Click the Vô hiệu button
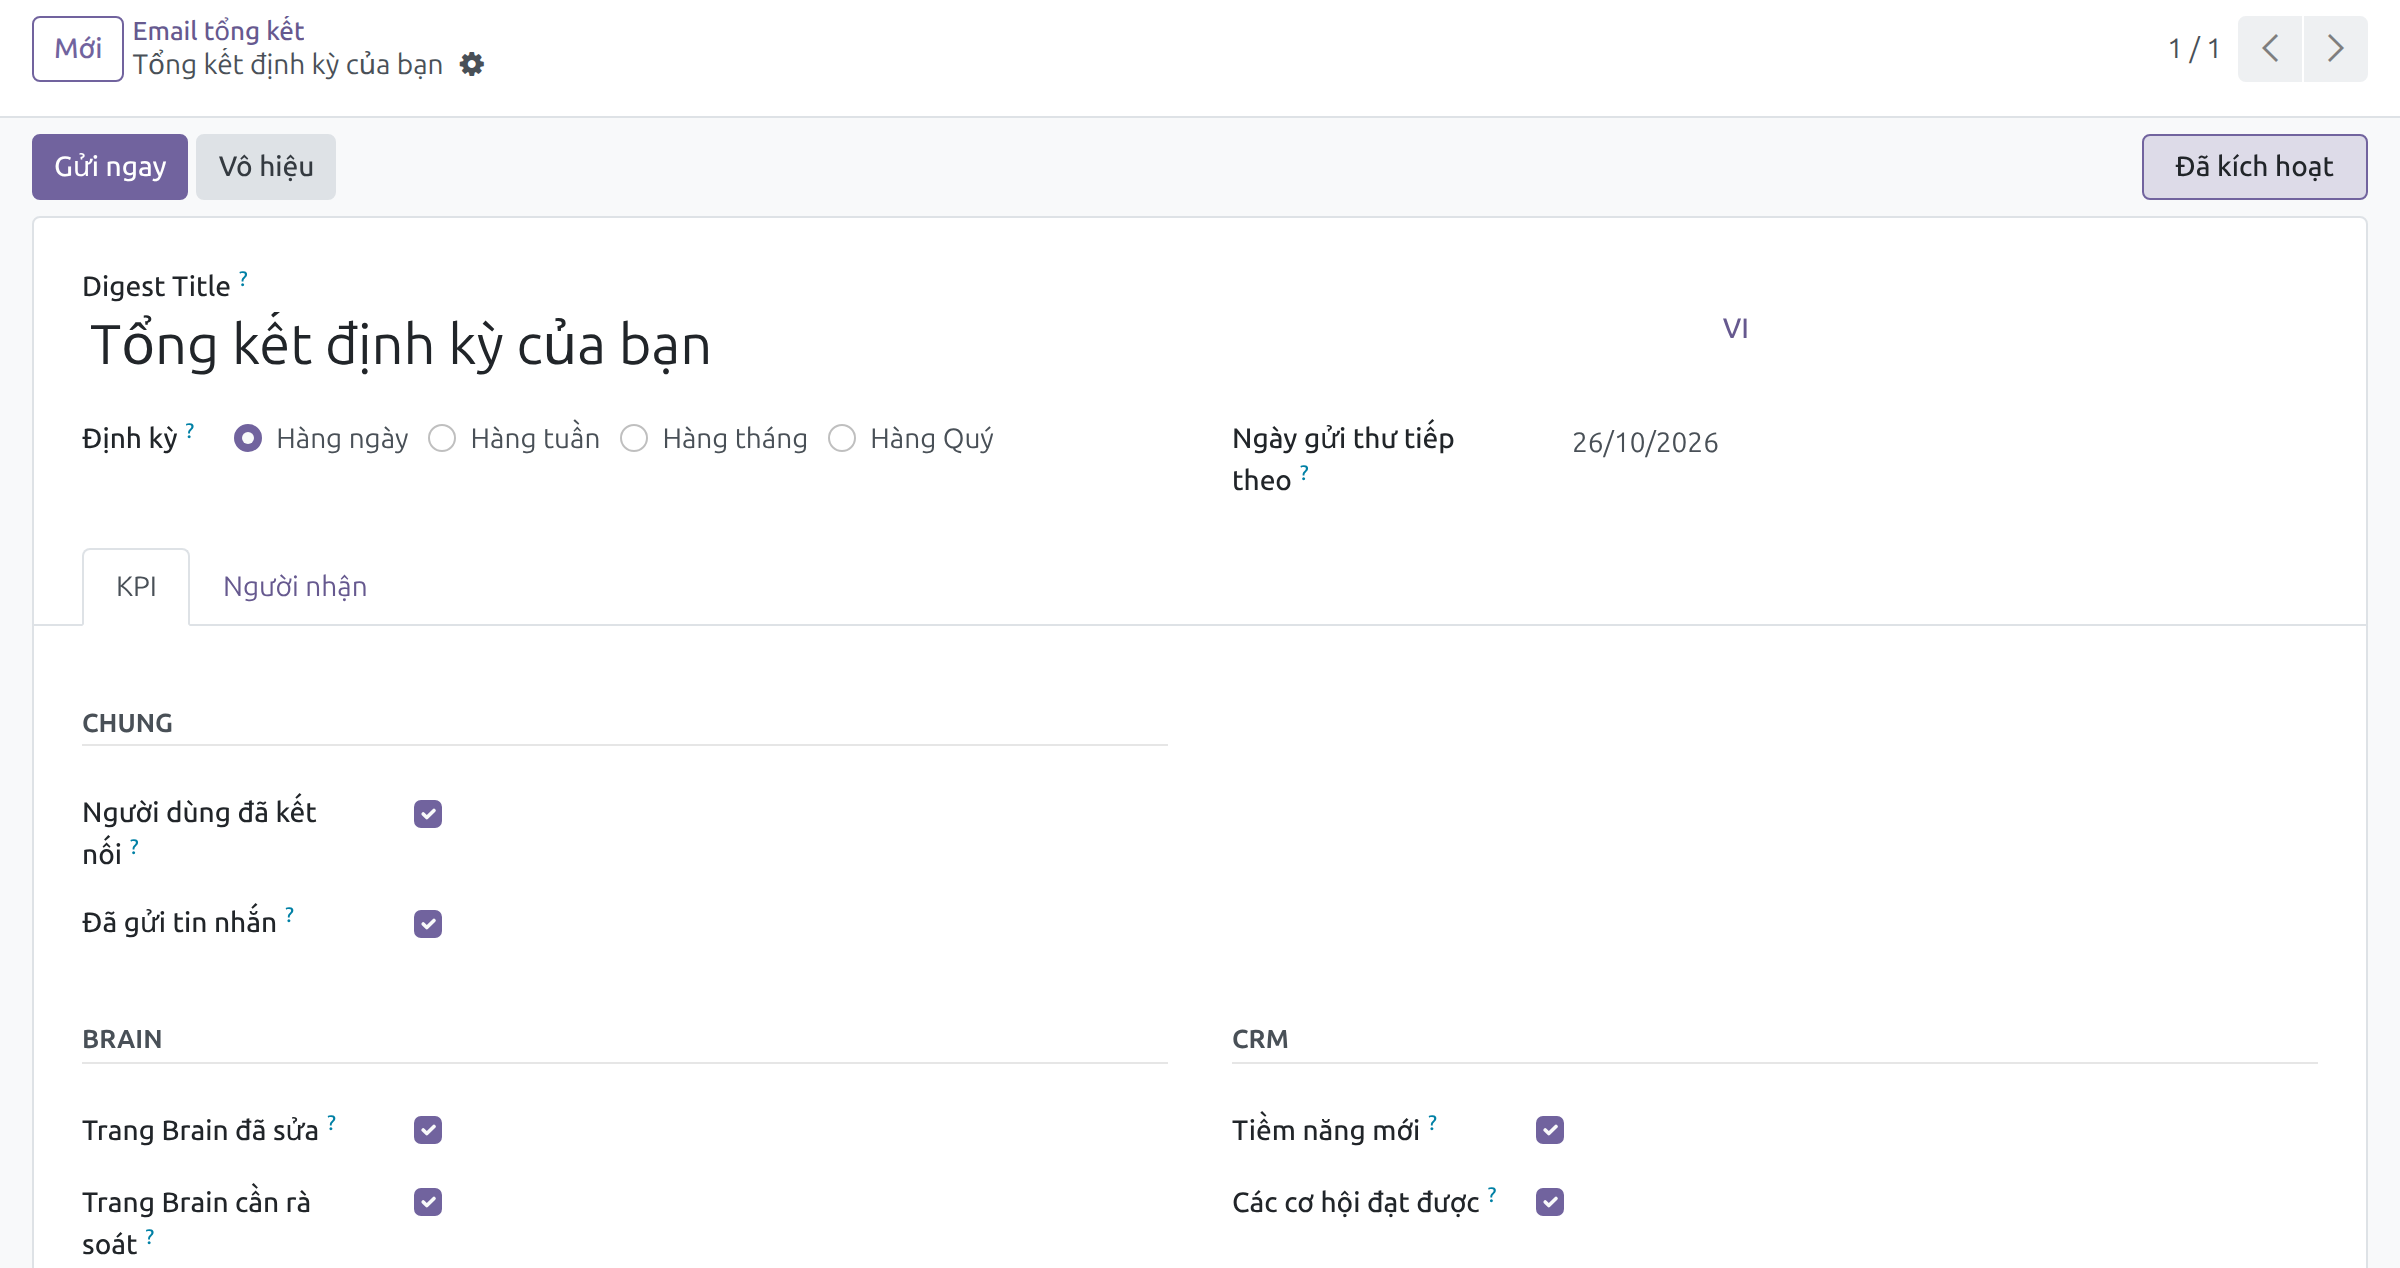The width and height of the screenshot is (2400, 1268). [x=266, y=167]
